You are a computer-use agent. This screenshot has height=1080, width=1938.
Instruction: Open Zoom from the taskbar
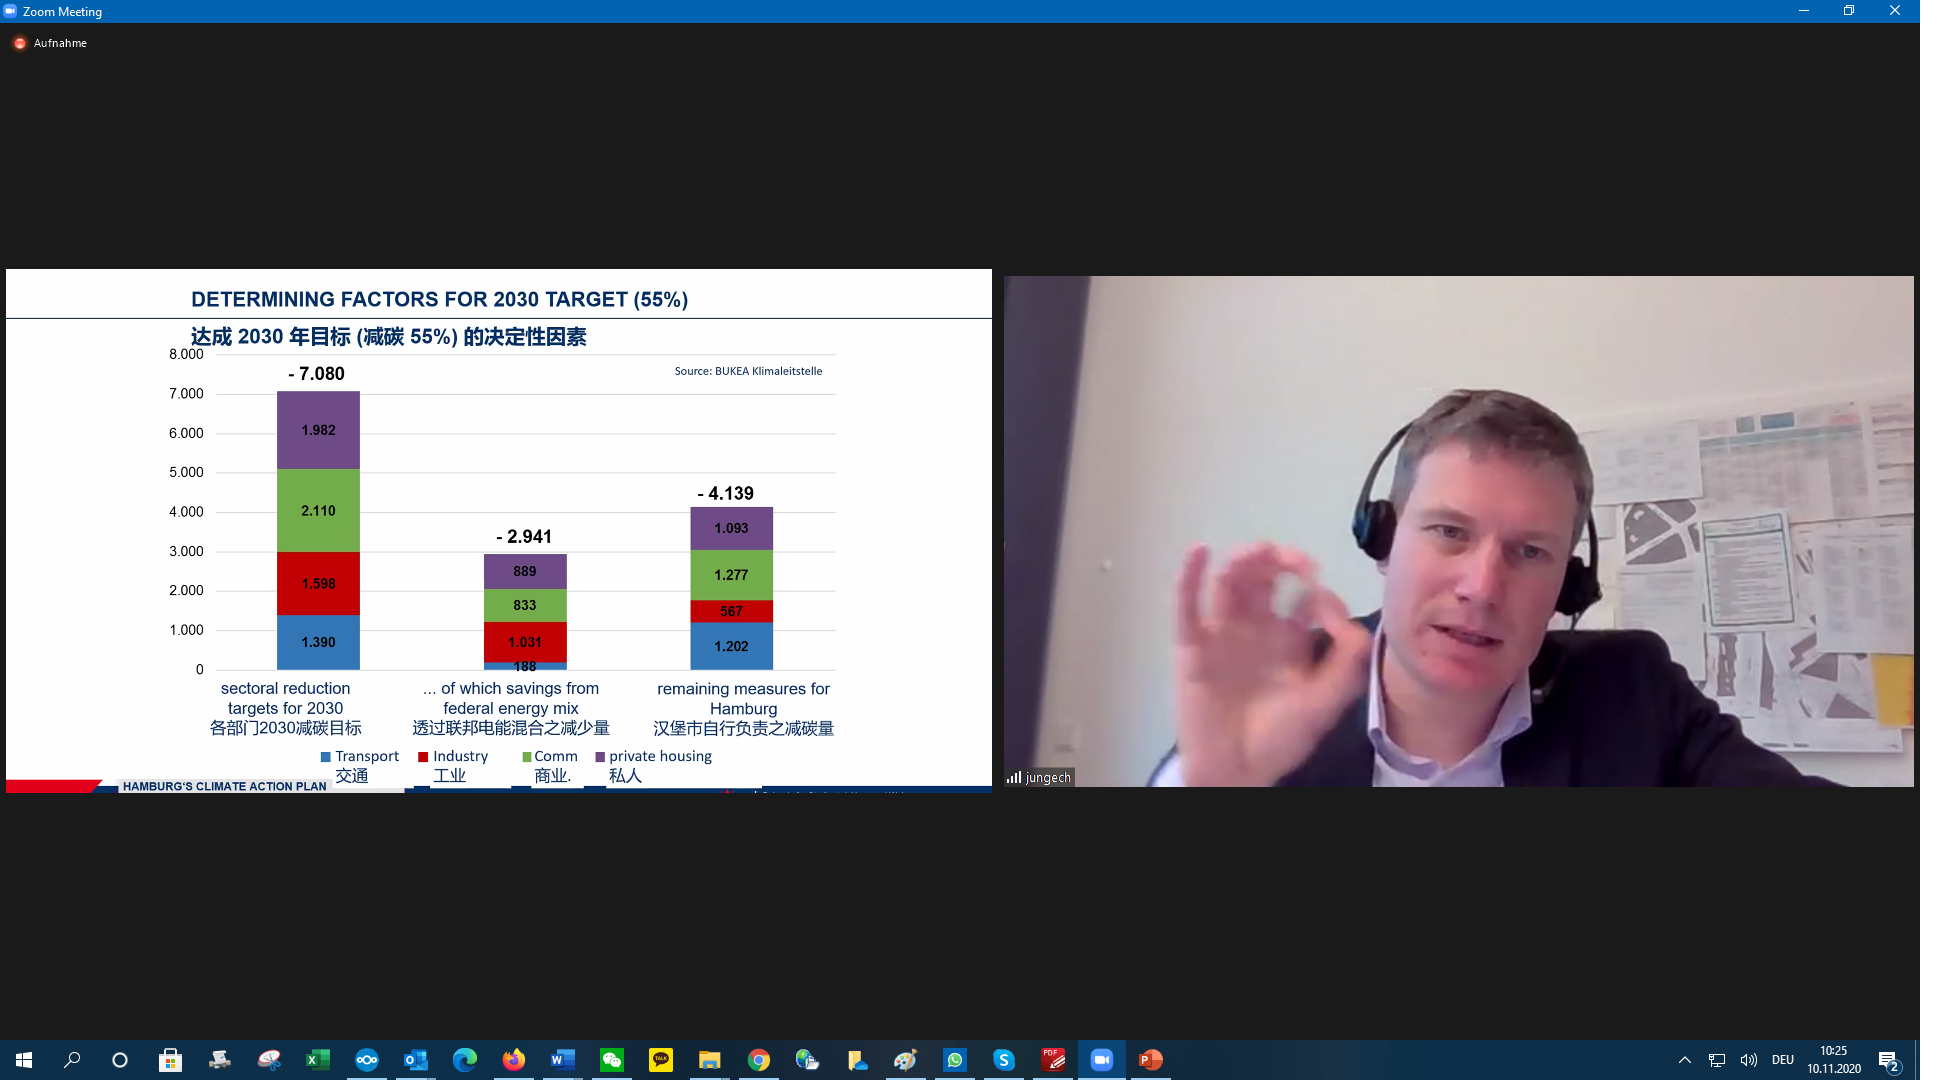point(1101,1060)
